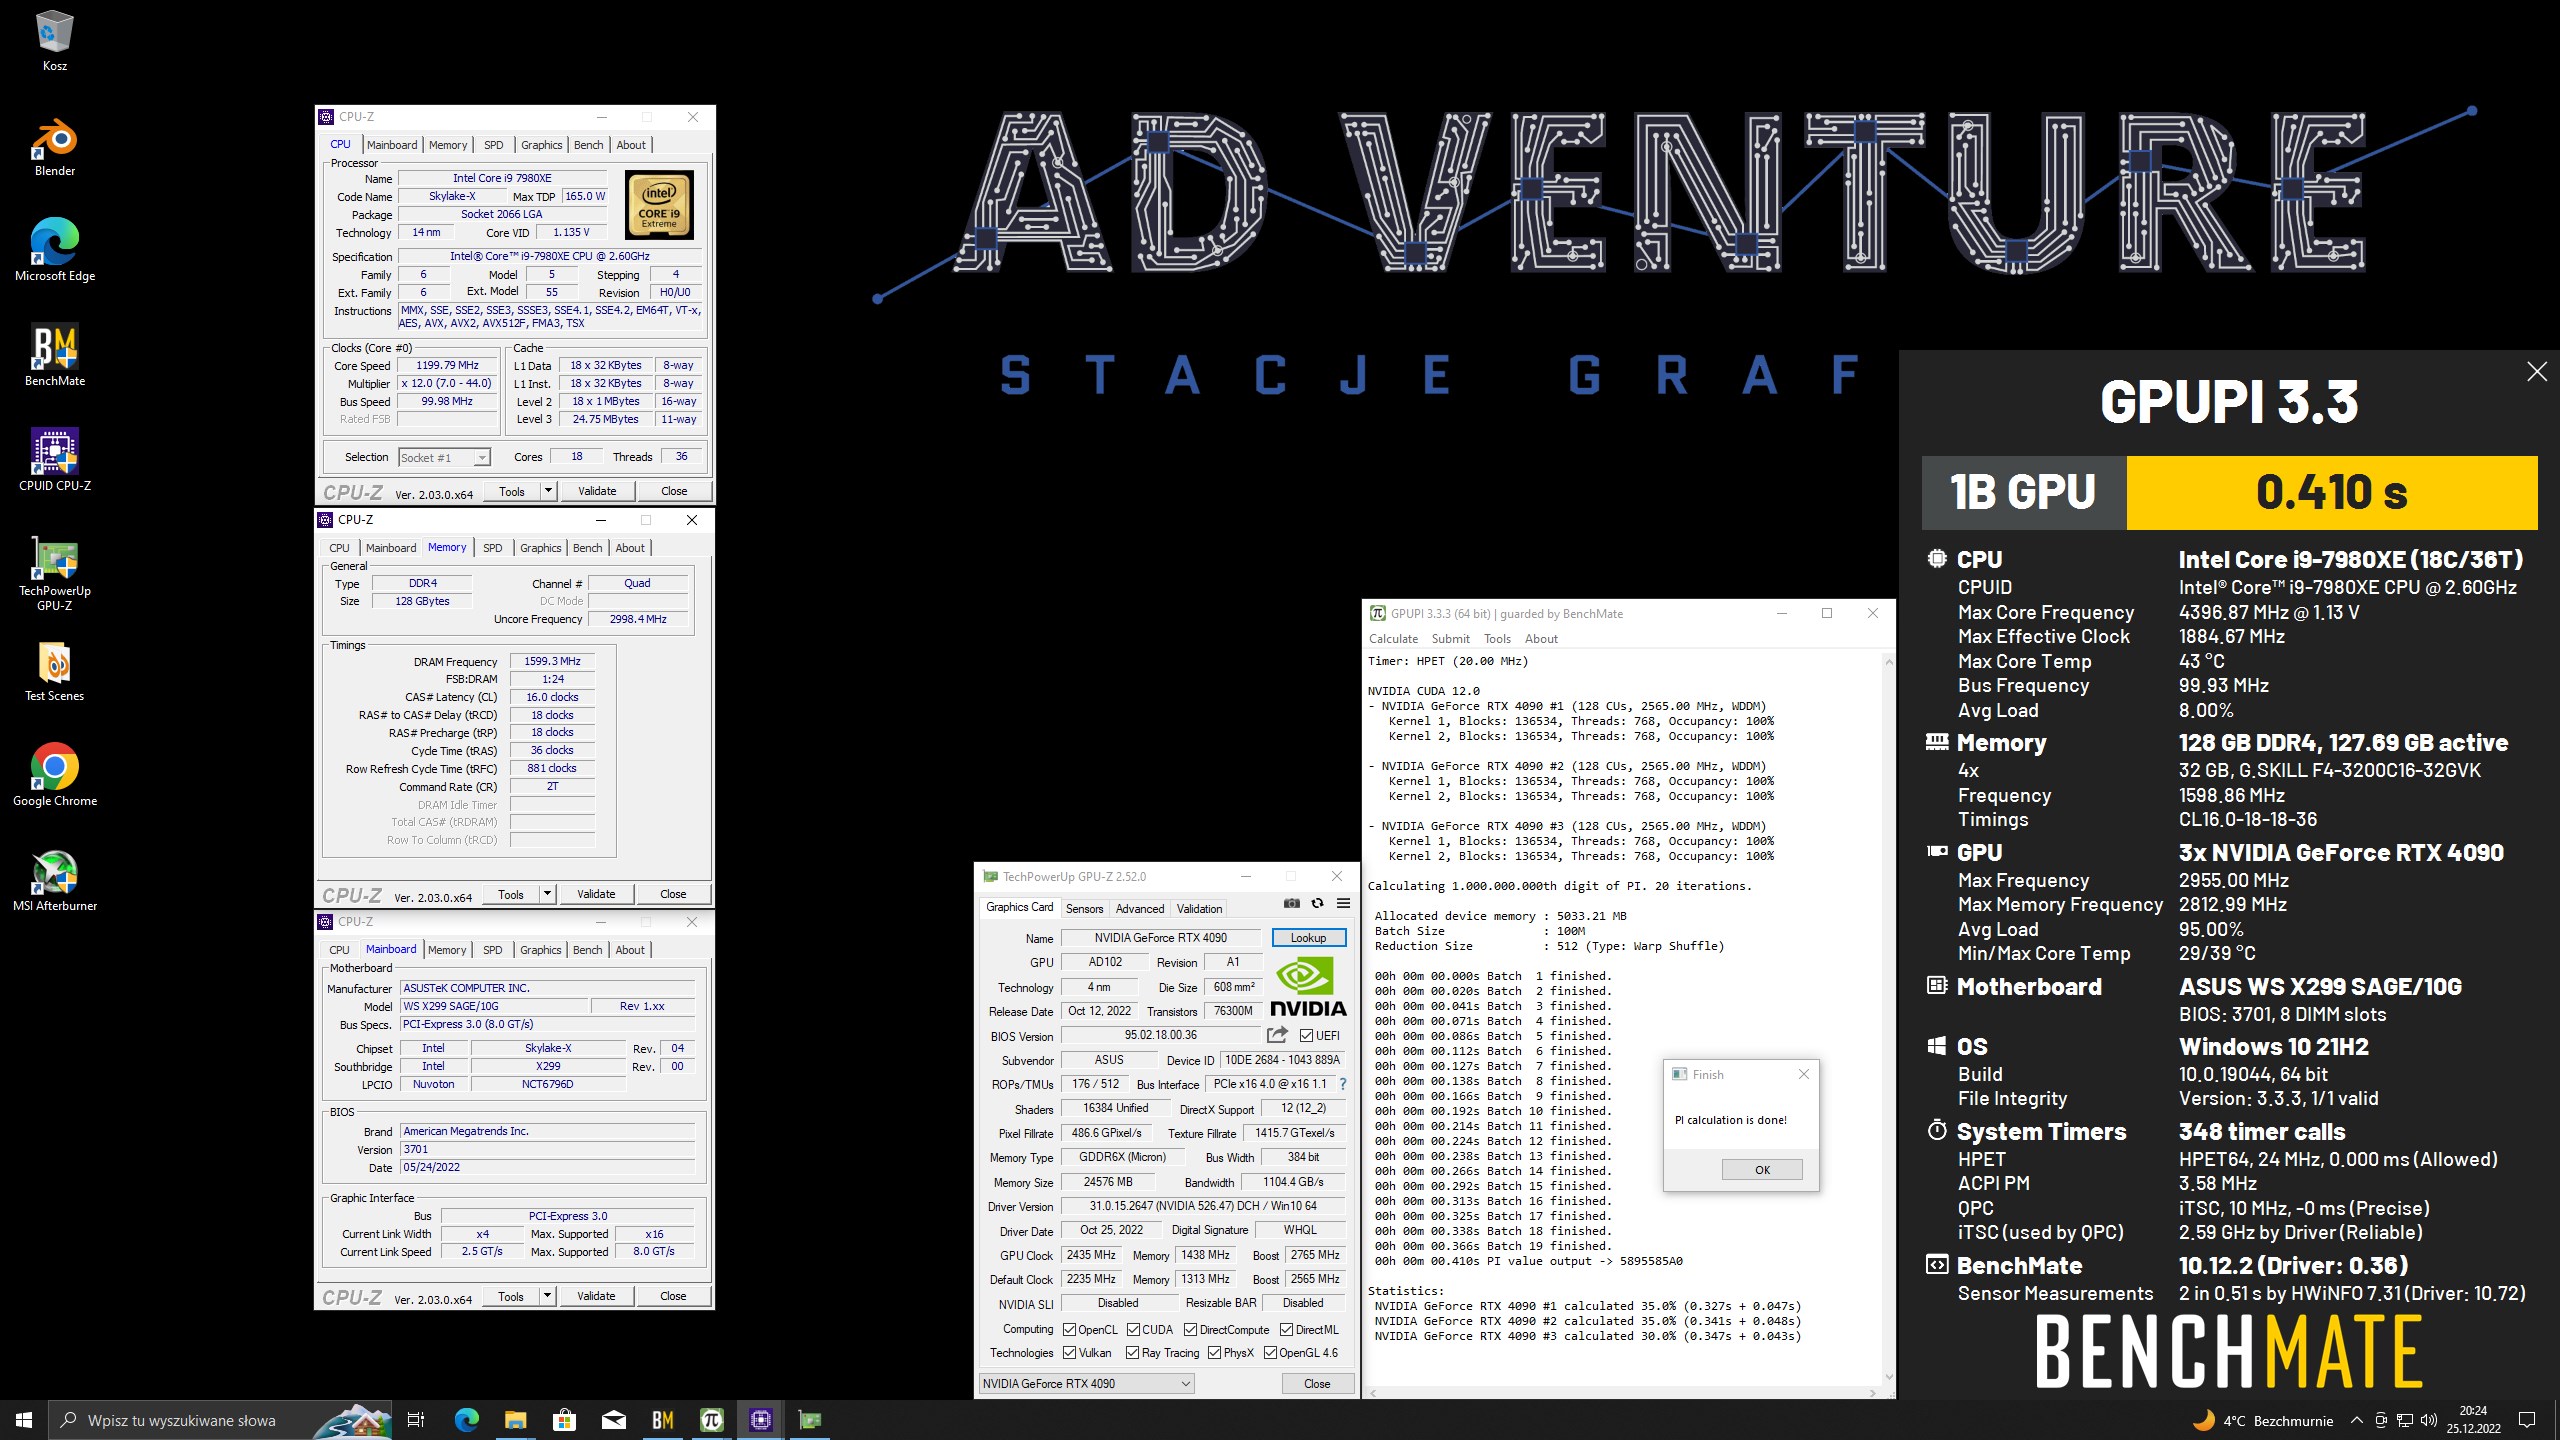Screen dimensions: 2560x1440
Task: Open Microsoft Store from the taskbar
Action: click(564, 1420)
